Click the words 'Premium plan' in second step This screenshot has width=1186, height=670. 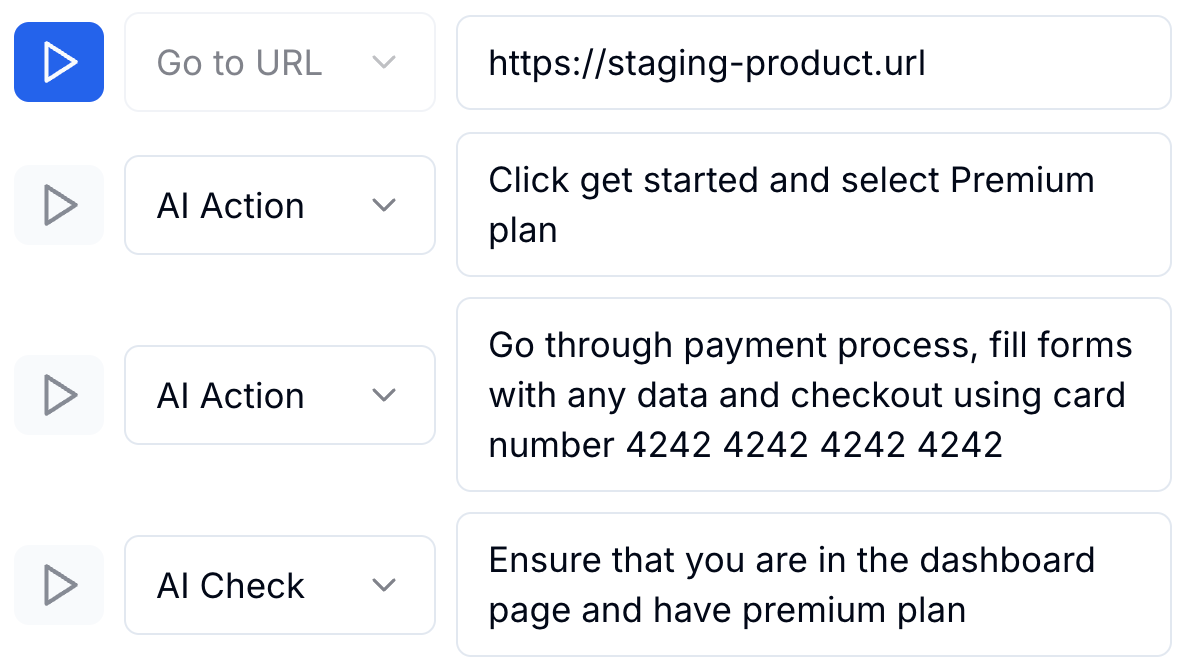coord(1022,181)
